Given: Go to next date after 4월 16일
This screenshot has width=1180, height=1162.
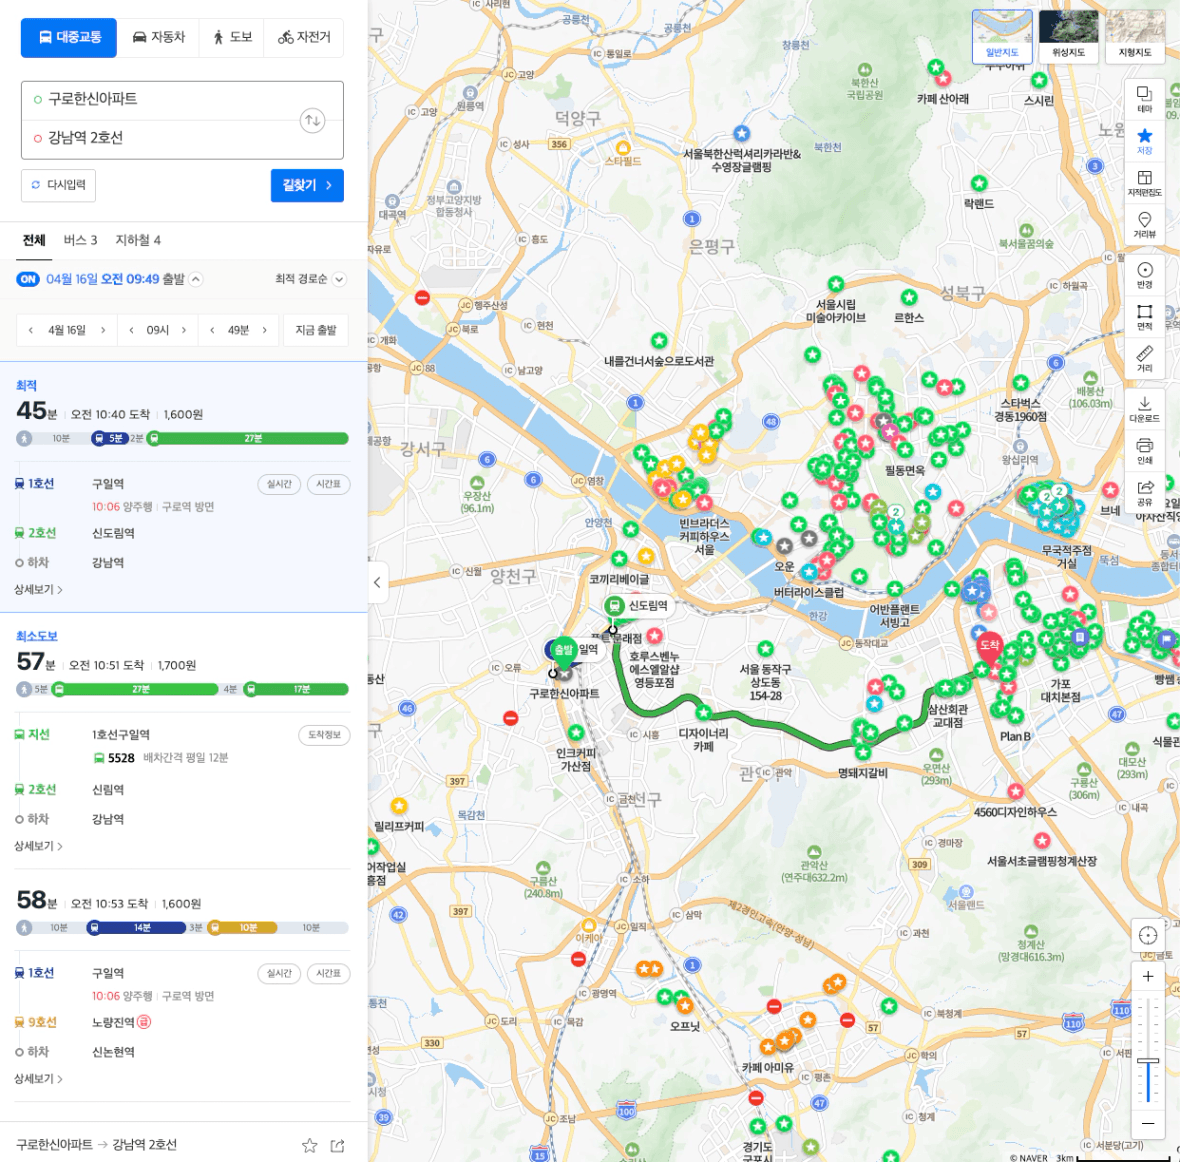Looking at the screenshot, I should (103, 330).
